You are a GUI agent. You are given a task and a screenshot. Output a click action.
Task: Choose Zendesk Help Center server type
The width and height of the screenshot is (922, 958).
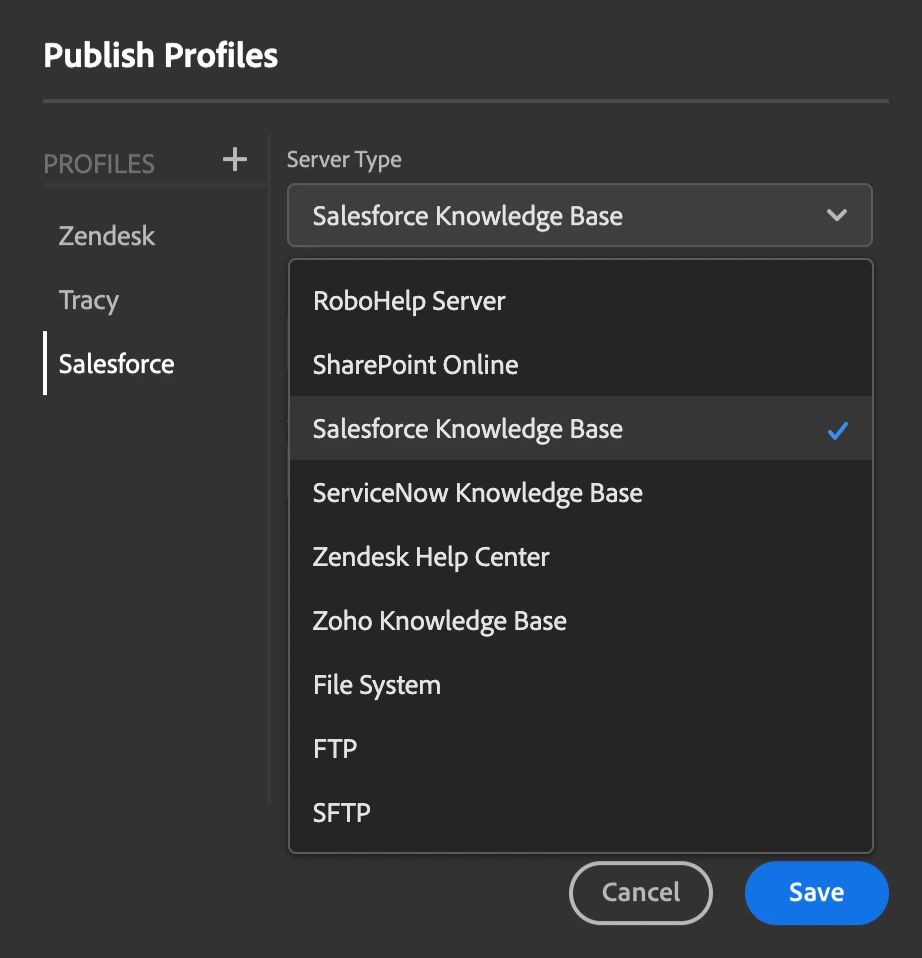coord(431,557)
